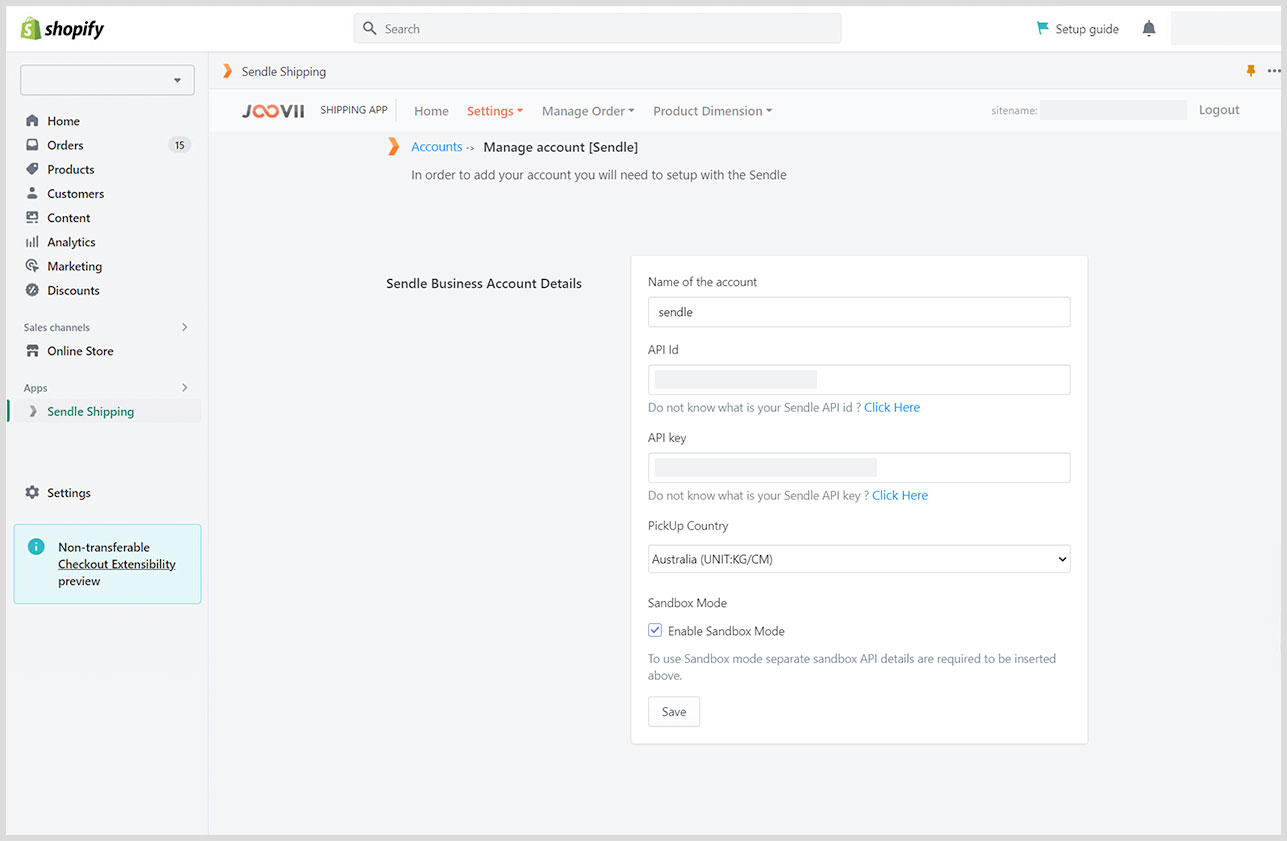Click Here link for Sendle API id
1287x841 pixels.
click(892, 407)
